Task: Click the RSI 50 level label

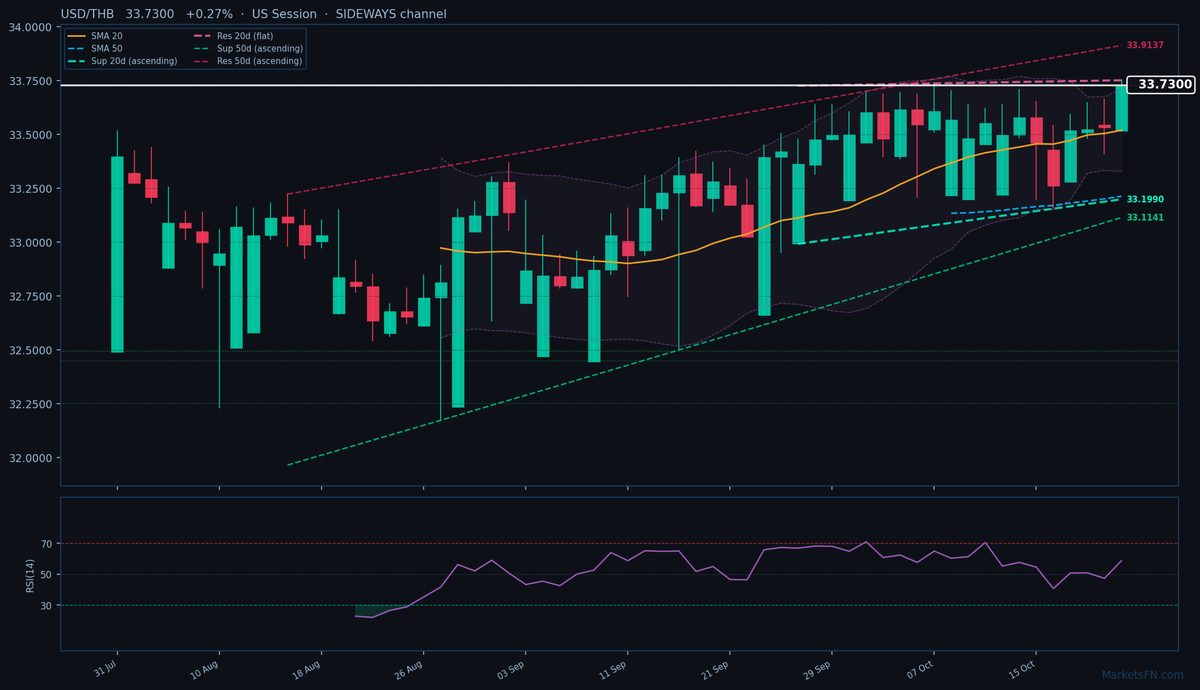Action: (x=46, y=575)
